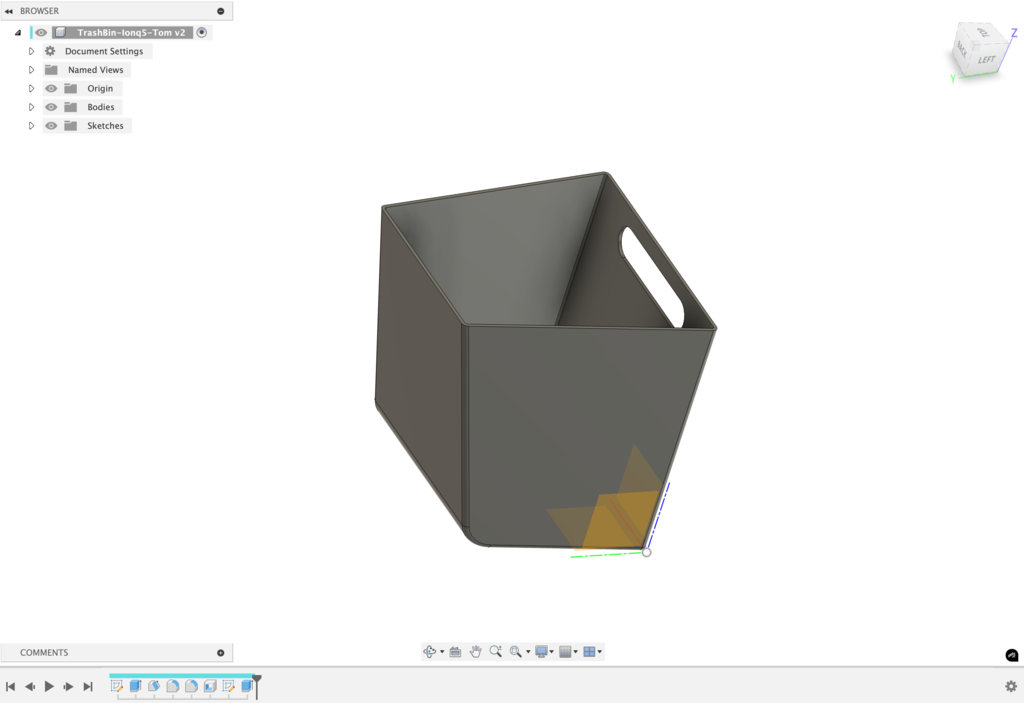The height and width of the screenshot is (703, 1024).
Task: Click the first sketch feature in timeline
Action: (x=117, y=686)
